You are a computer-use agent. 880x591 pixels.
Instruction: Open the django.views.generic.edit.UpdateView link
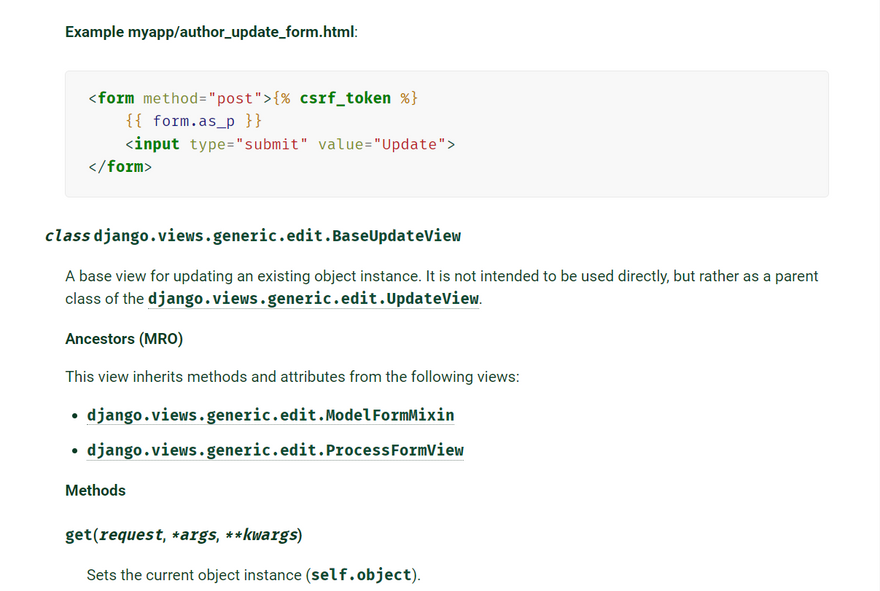tap(313, 299)
